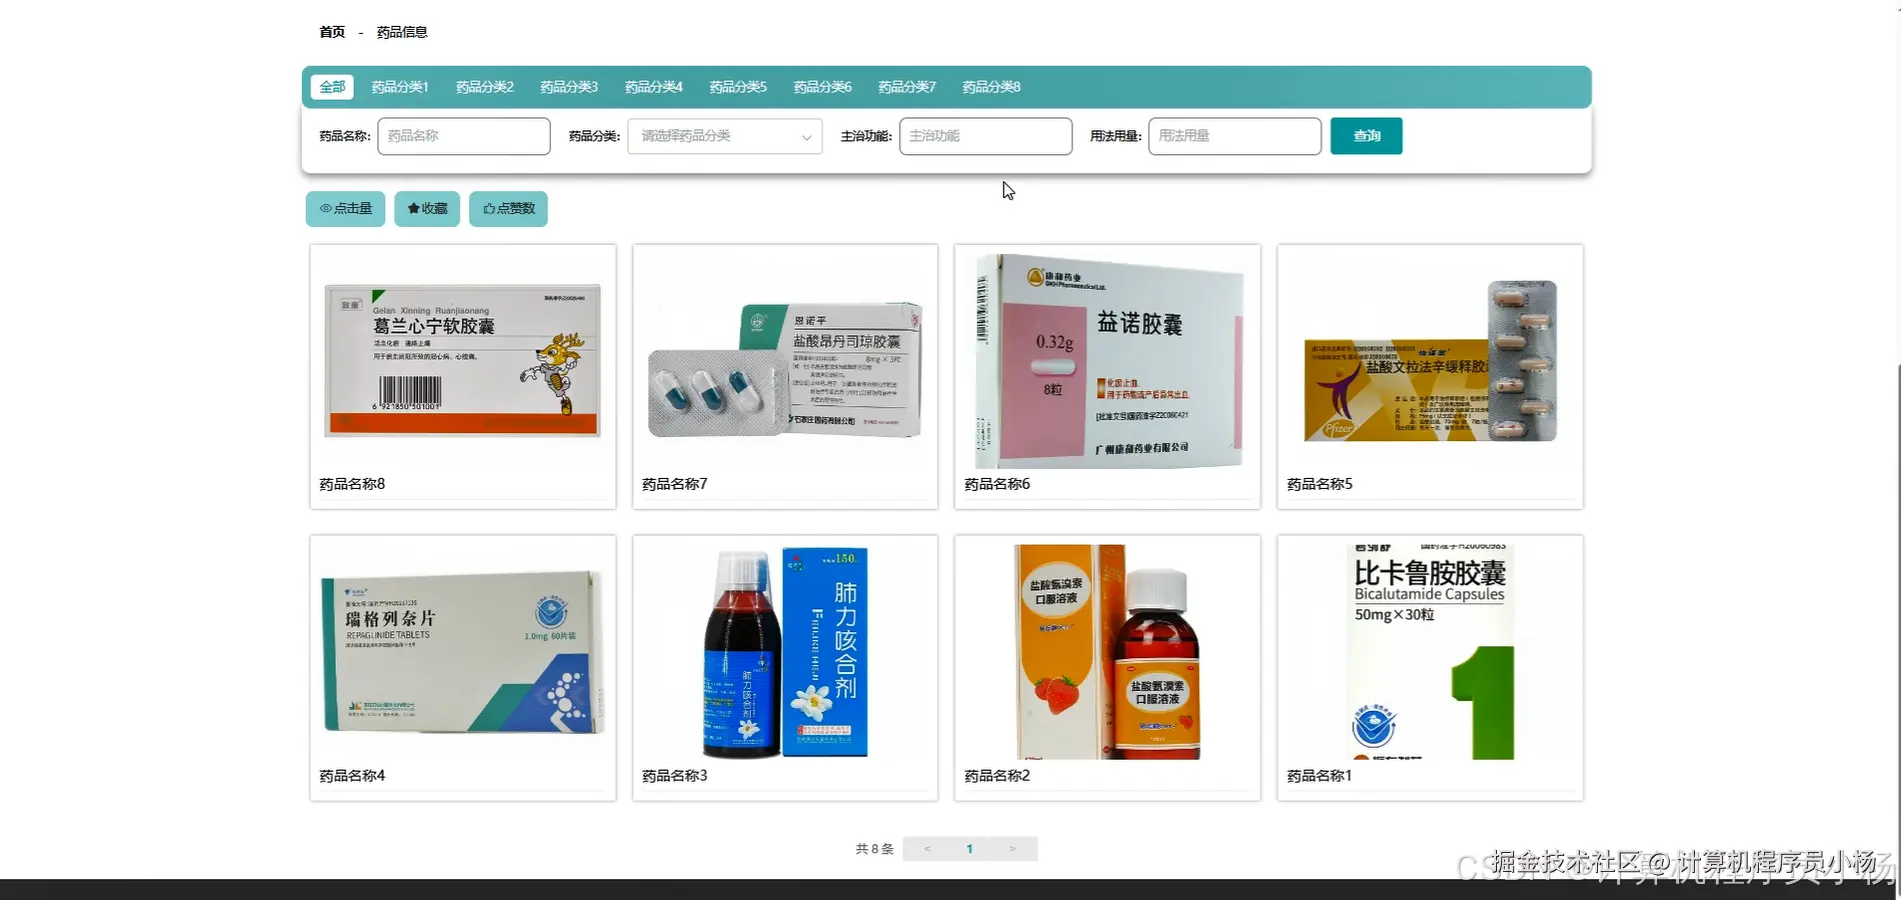The image size is (1901, 900).
Task: Select the 药品分类3 category tab
Action: [567, 87]
